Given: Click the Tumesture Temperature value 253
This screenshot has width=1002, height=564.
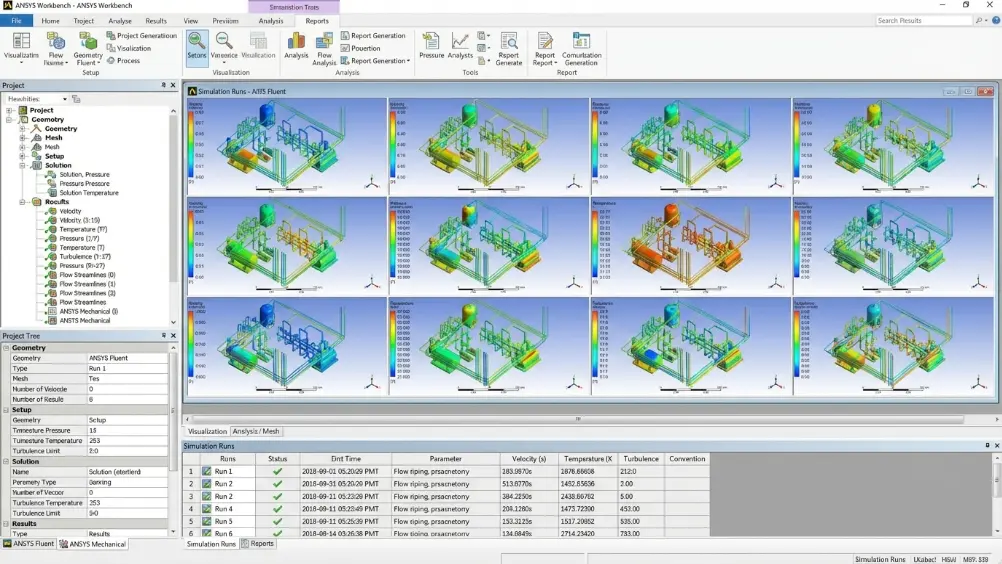Looking at the screenshot, I should pos(127,441).
